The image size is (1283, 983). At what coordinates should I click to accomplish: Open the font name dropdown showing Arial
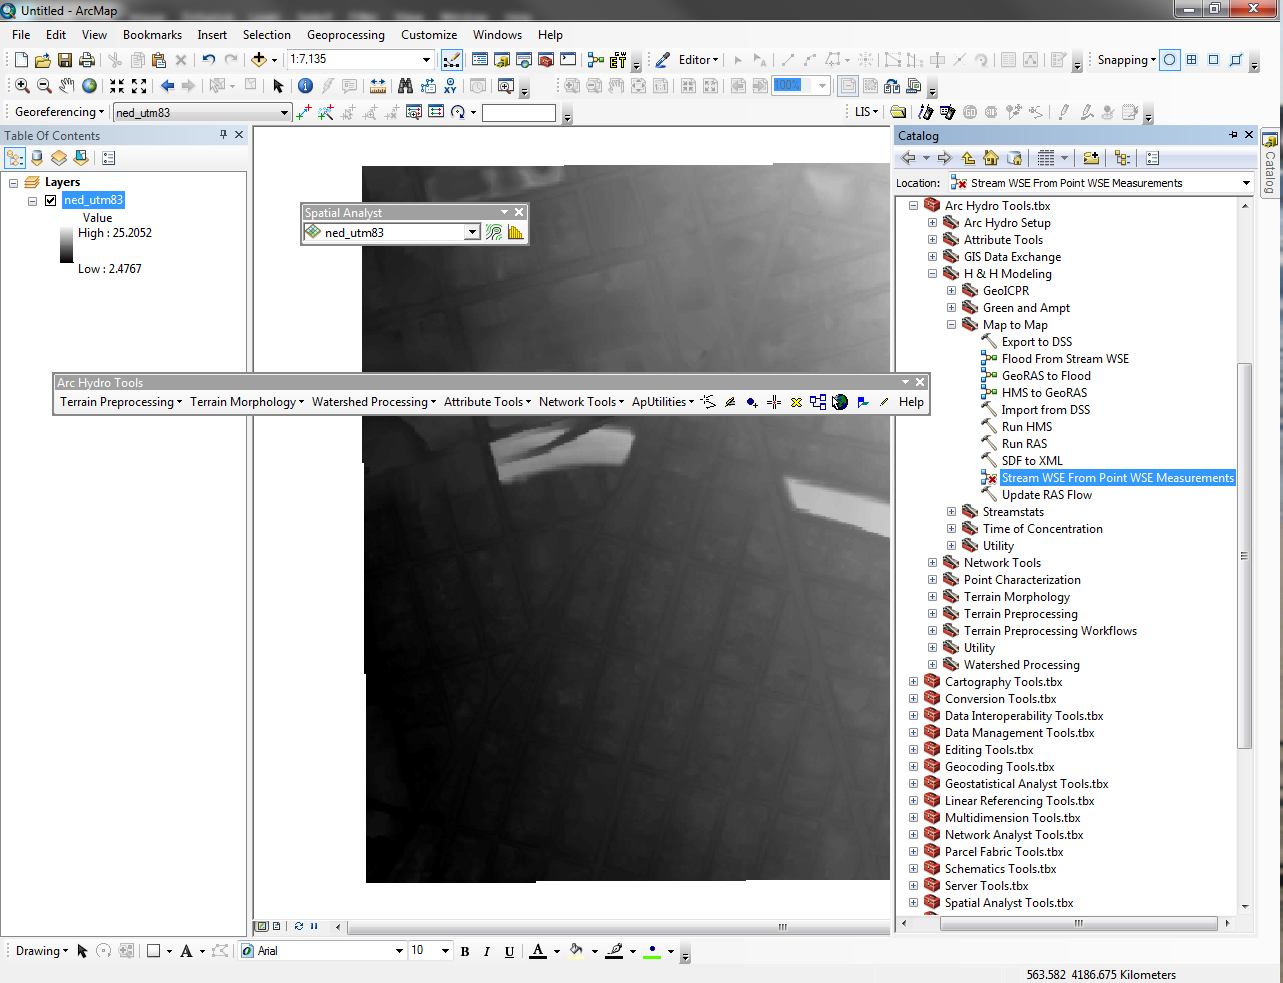399,951
